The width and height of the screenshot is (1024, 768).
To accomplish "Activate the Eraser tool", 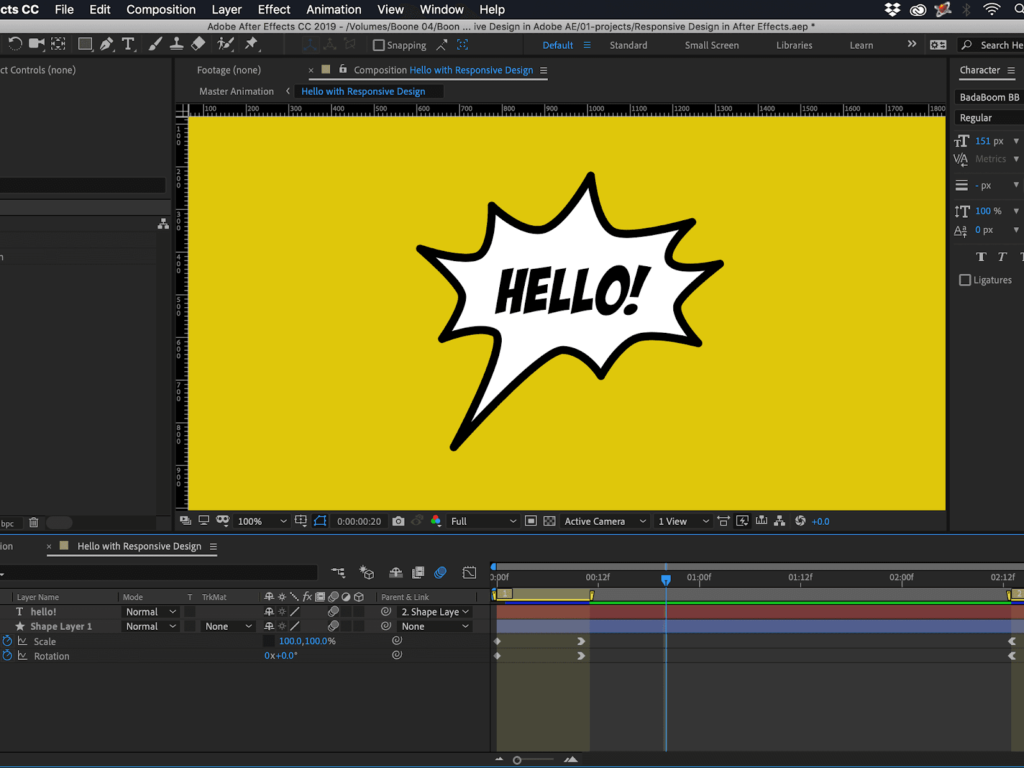I will pos(198,45).
